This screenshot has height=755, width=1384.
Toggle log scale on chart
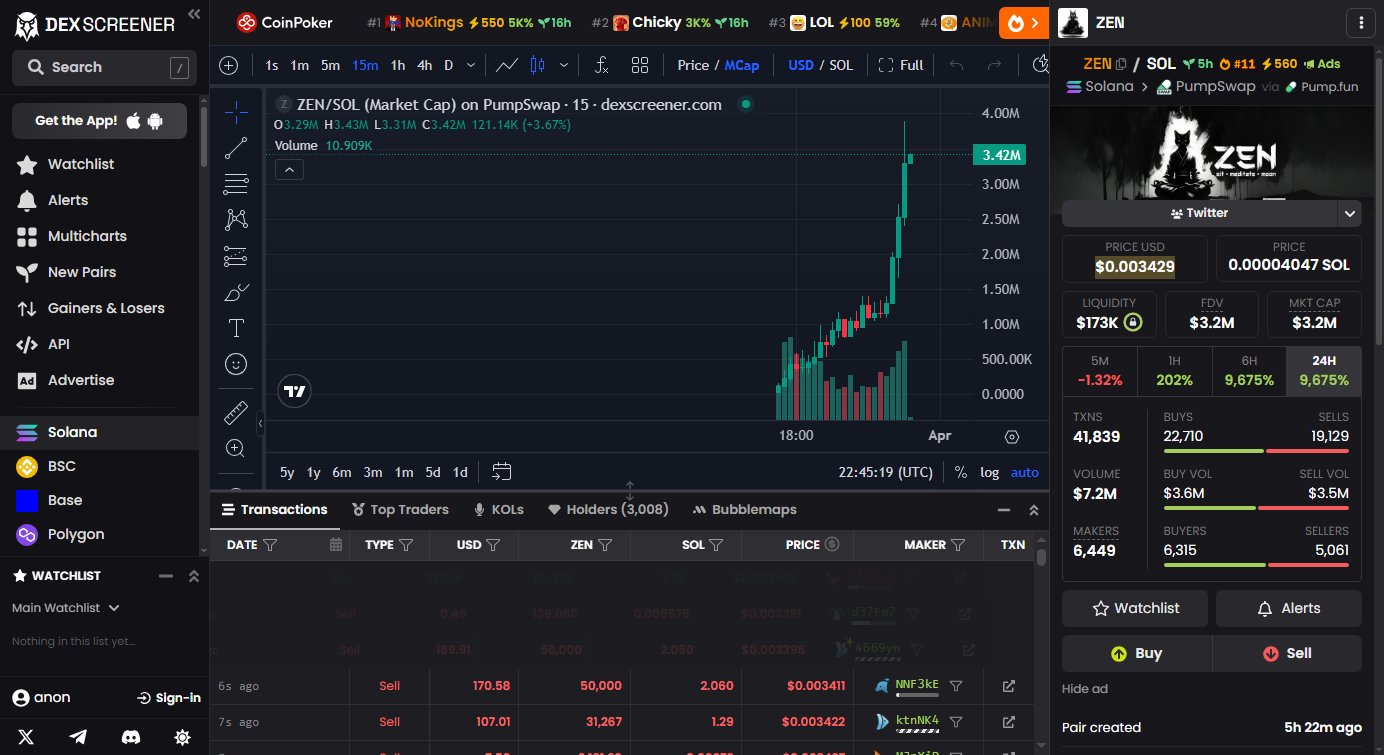pyautogui.click(x=989, y=472)
